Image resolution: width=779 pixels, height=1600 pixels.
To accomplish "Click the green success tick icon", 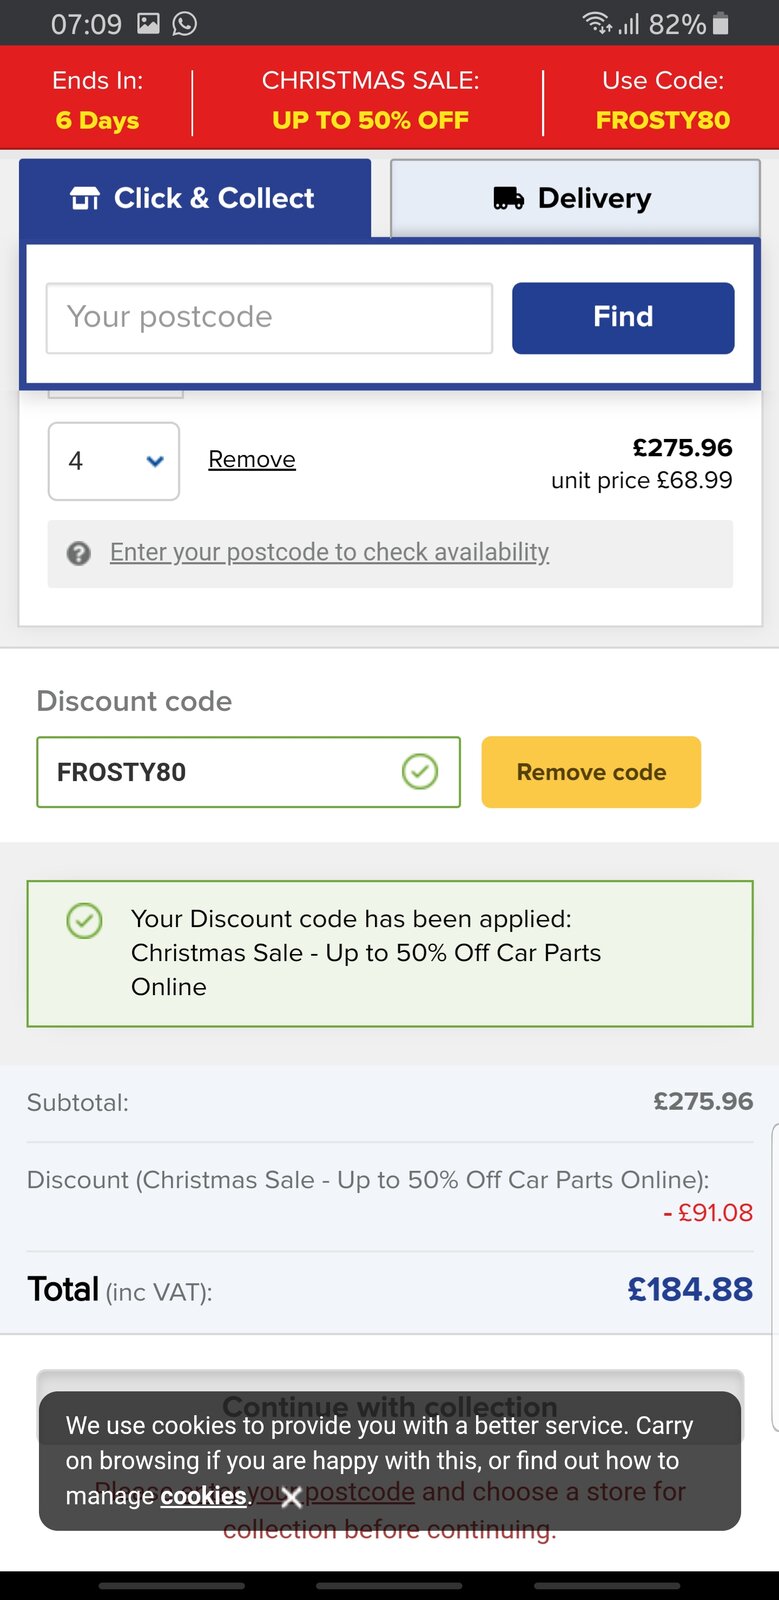I will (x=84, y=920).
